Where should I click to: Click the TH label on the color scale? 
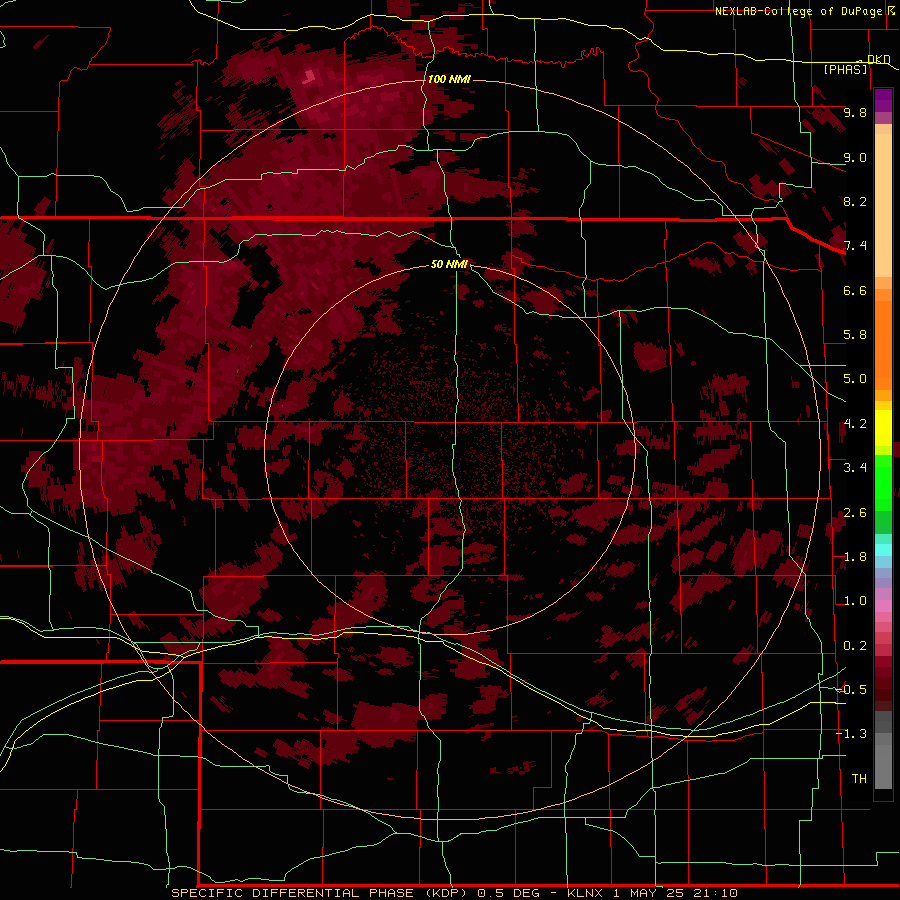click(x=859, y=779)
